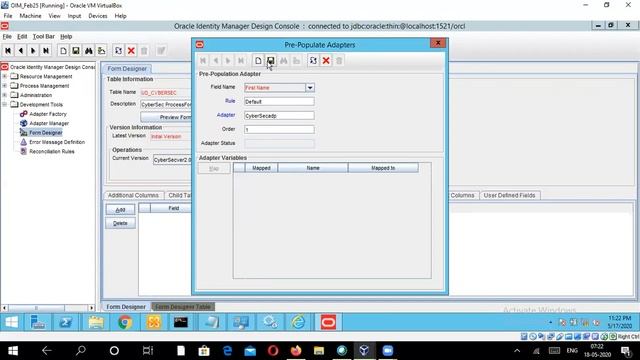Click Refresh icon in Pre-Populate Adapters dialog

[x=313, y=61]
